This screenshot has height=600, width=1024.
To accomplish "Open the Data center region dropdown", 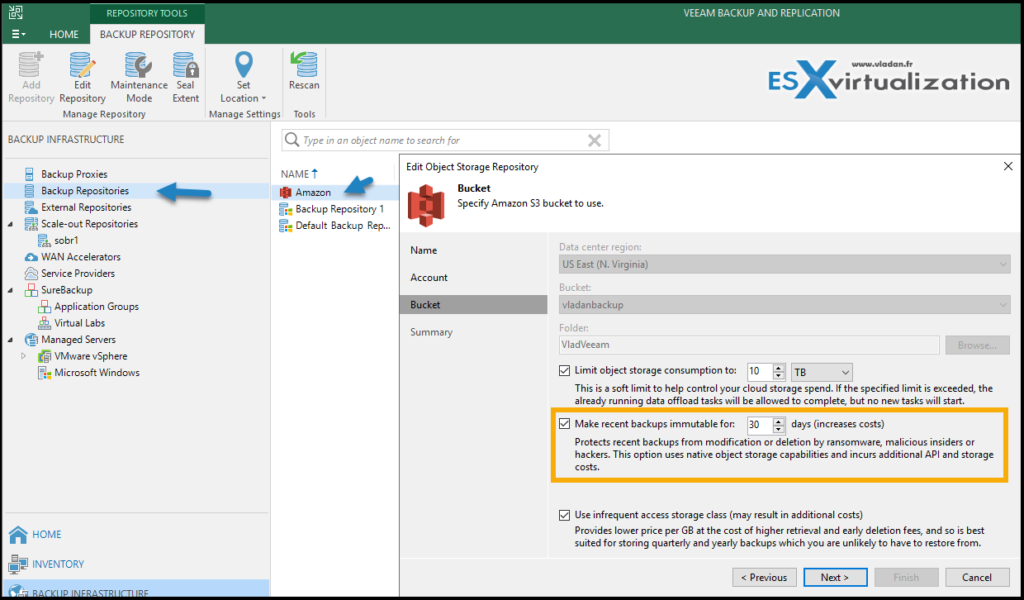I will tap(784, 264).
